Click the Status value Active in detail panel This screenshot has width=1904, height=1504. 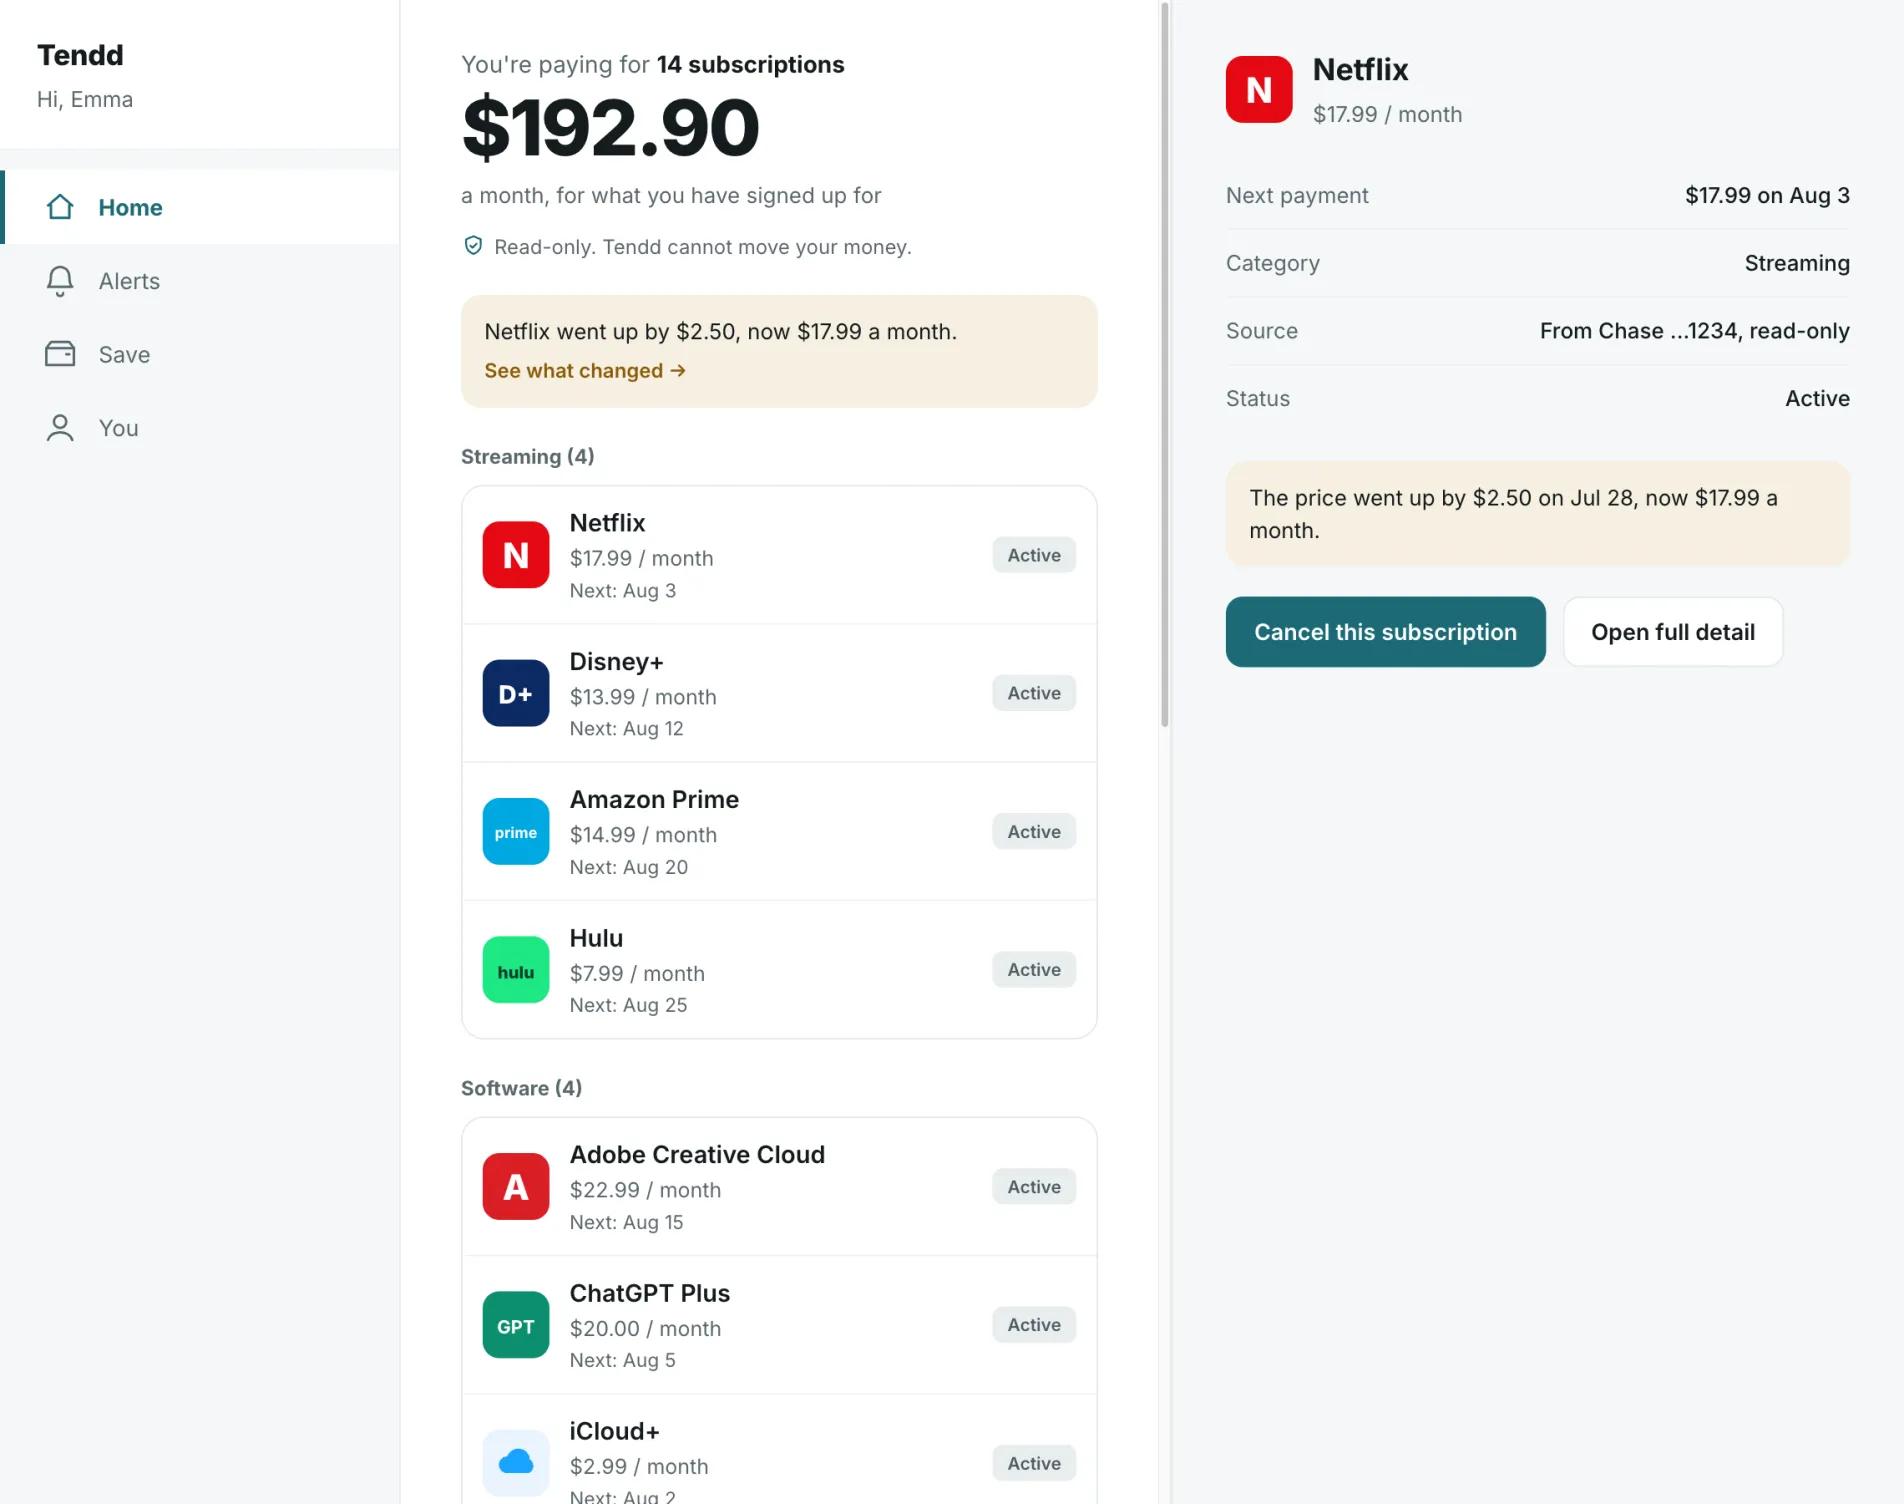tap(1817, 398)
